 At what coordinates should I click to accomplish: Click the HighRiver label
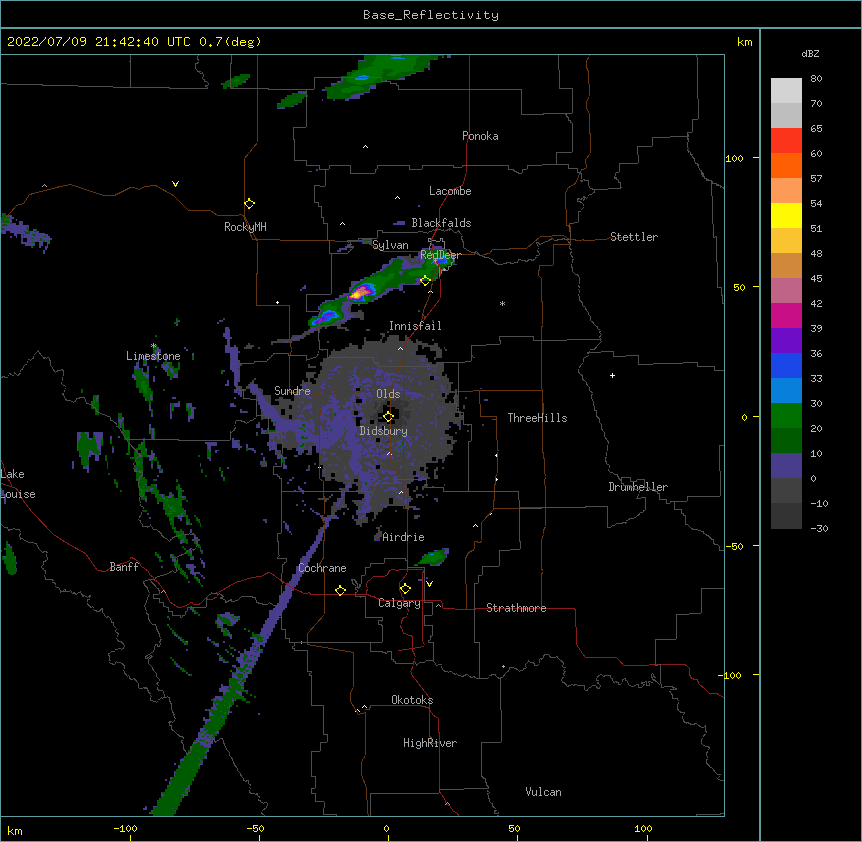(430, 743)
